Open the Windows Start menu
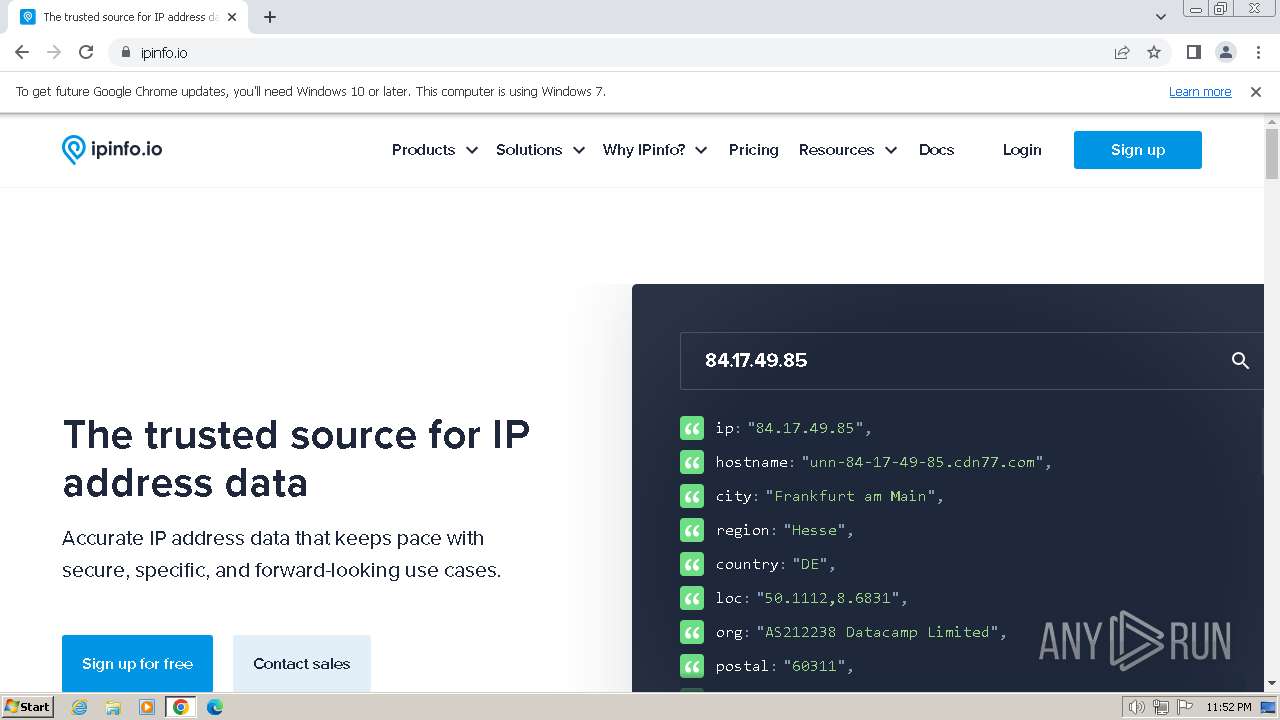Screen dimensions: 1280x720 (28, 707)
